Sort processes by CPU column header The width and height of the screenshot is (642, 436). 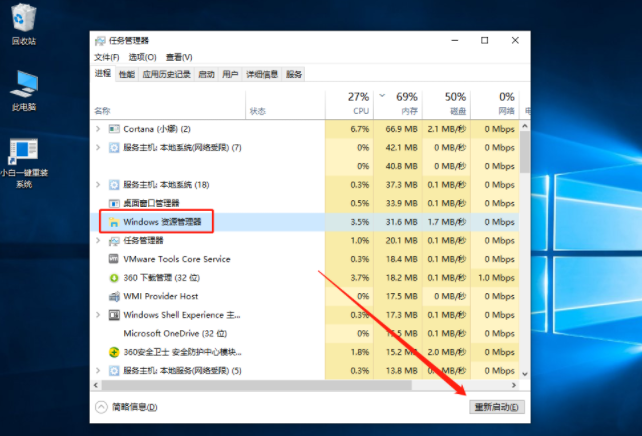click(349, 105)
